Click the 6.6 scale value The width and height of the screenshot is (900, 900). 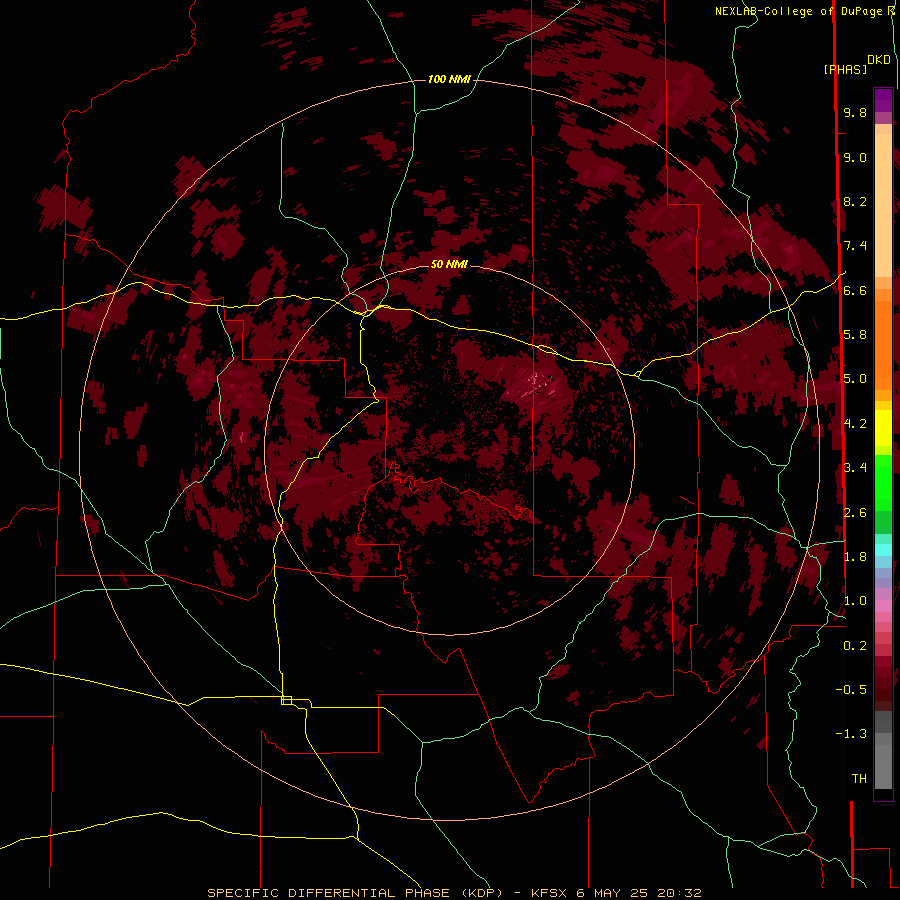(855, 290)
